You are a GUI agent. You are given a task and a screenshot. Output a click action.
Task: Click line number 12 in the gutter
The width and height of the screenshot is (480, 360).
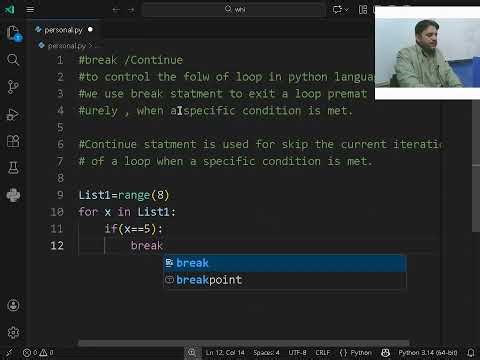(x=57, y=246)
